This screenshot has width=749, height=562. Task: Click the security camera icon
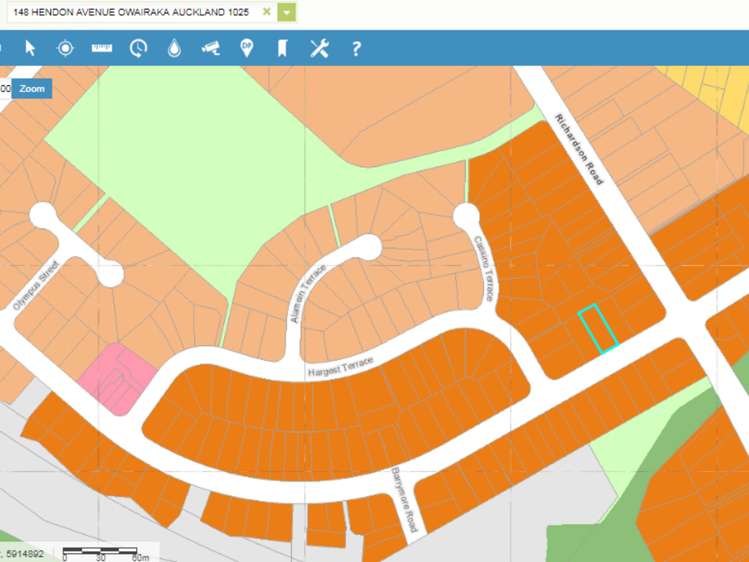(x=210, y=48)
